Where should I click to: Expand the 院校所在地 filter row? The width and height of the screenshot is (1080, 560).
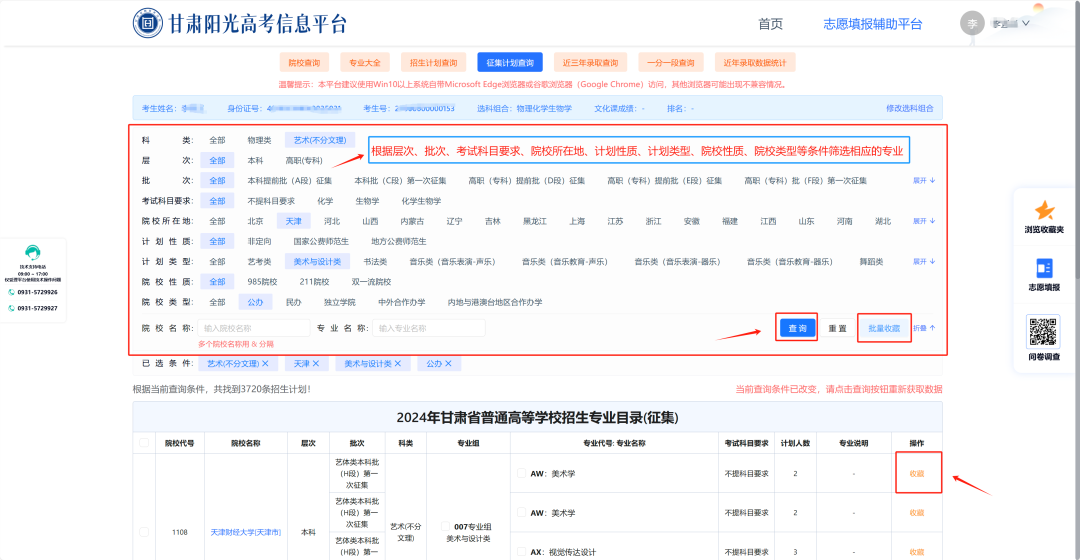[924, 221]
